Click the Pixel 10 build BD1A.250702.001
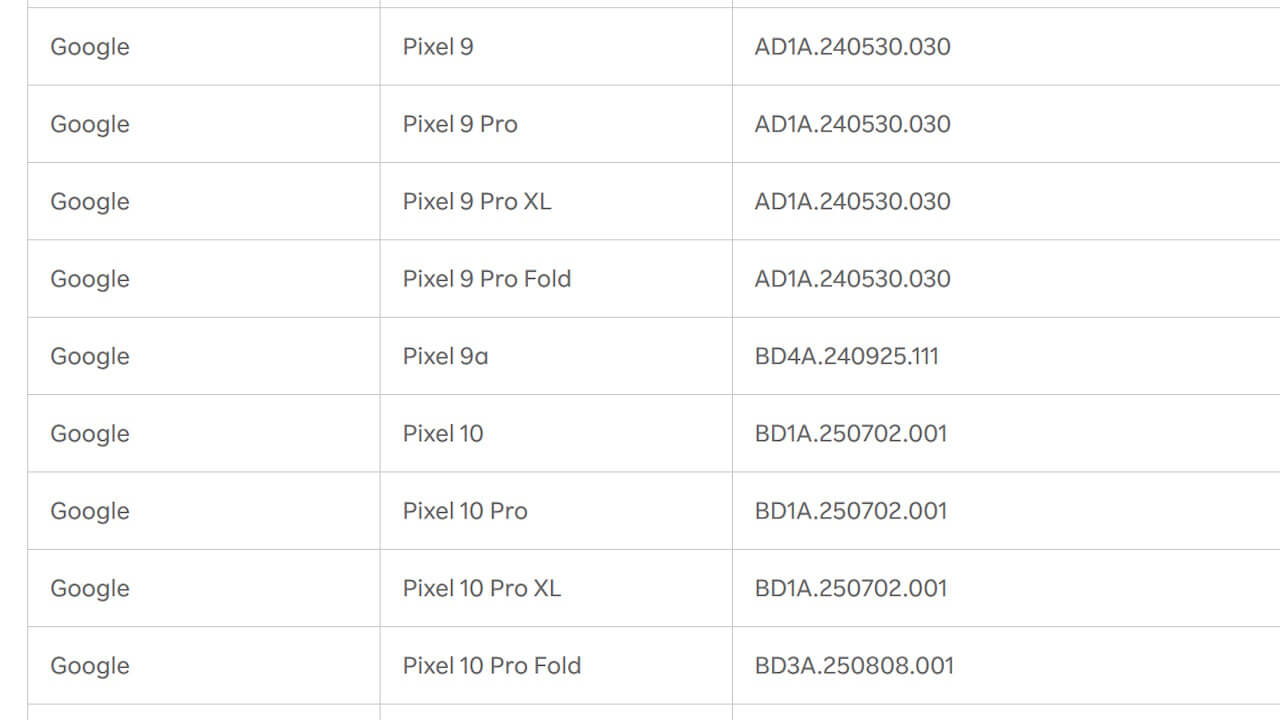Image resolution: width=1280 pixels, height=720 pixels. pyautogui.click(x=851, y=433)
